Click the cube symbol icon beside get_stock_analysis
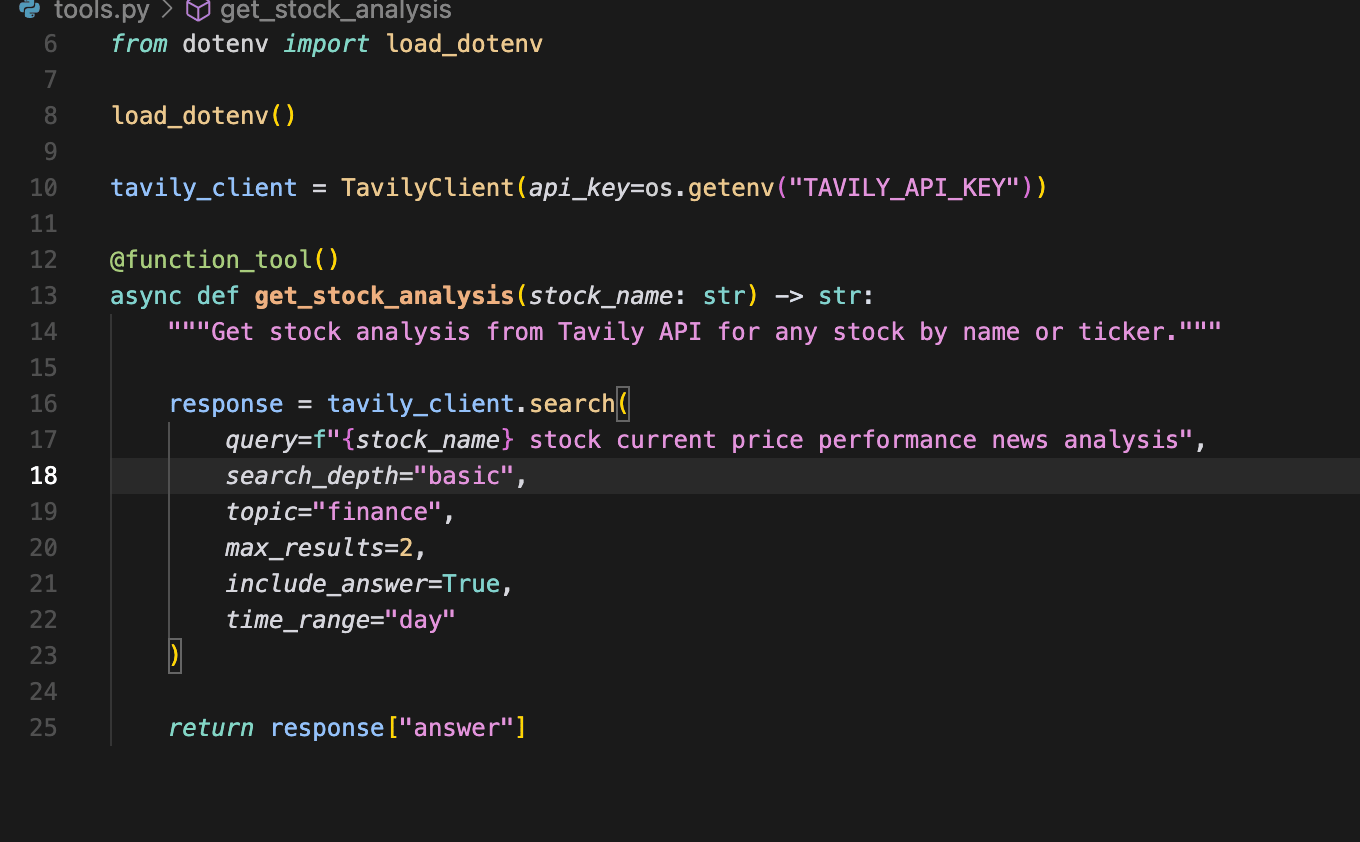Screen dimensions: 1360x842 pyautogui.click(x=199, y=10)
